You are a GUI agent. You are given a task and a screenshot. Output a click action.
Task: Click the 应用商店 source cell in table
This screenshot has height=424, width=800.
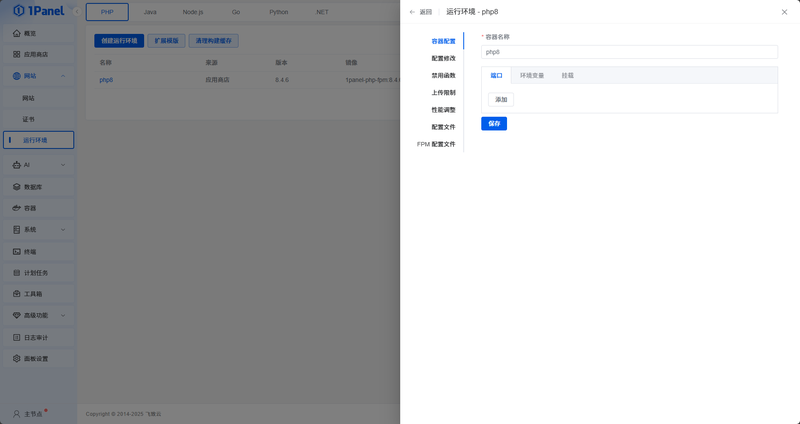[217, 80]
